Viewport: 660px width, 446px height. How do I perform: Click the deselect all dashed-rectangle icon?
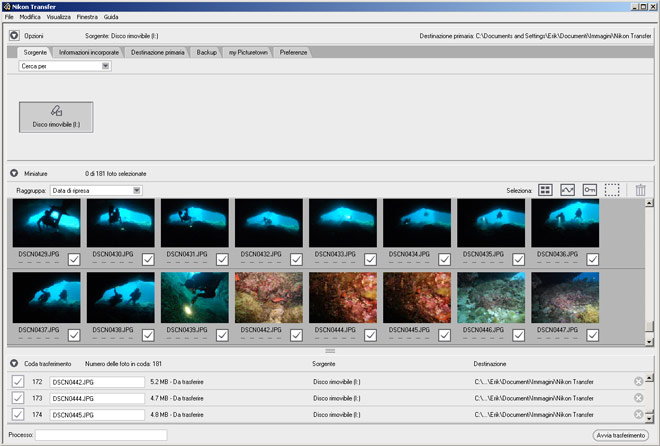613,190
